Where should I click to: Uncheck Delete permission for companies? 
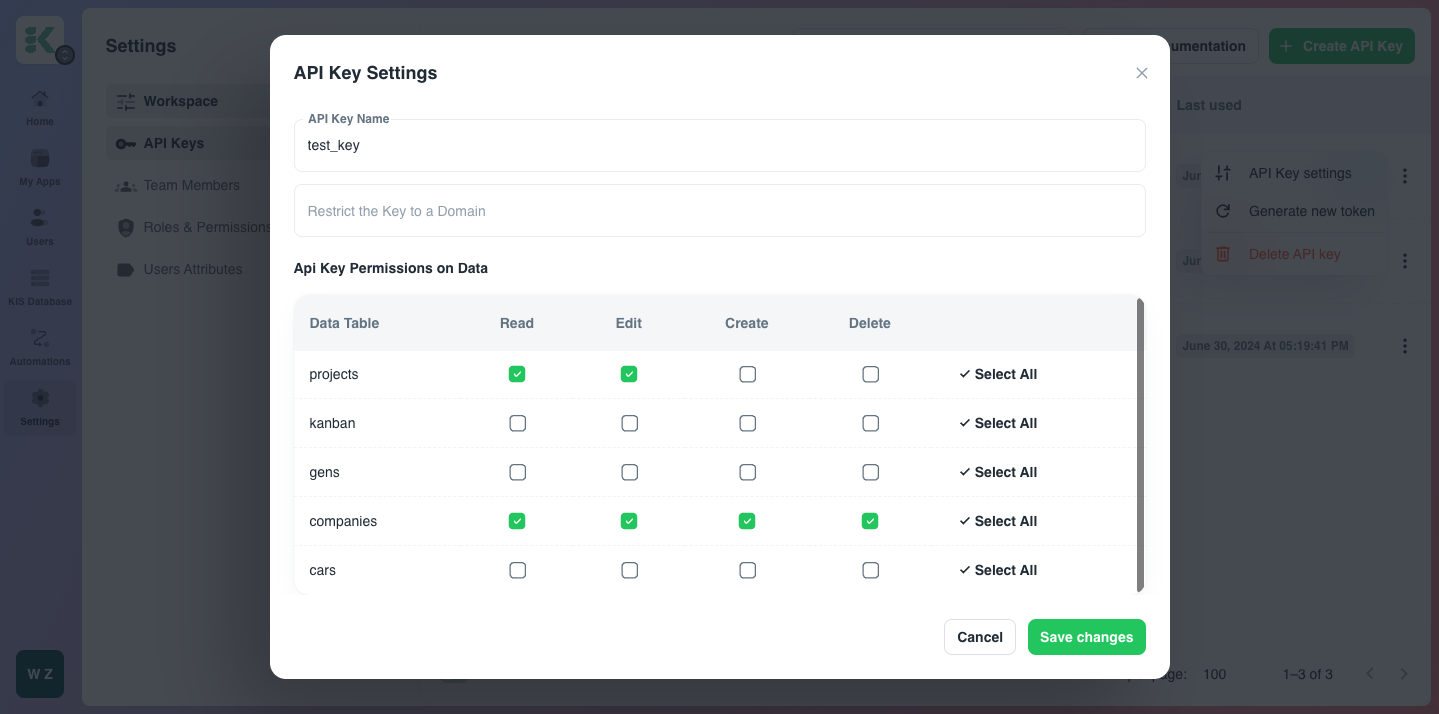coord(870,521)
